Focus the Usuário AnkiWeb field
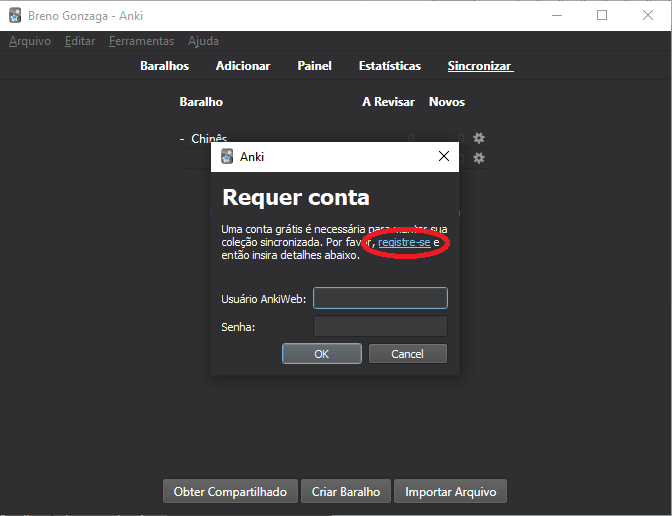The image size is (672, 516). pos(380,298)
